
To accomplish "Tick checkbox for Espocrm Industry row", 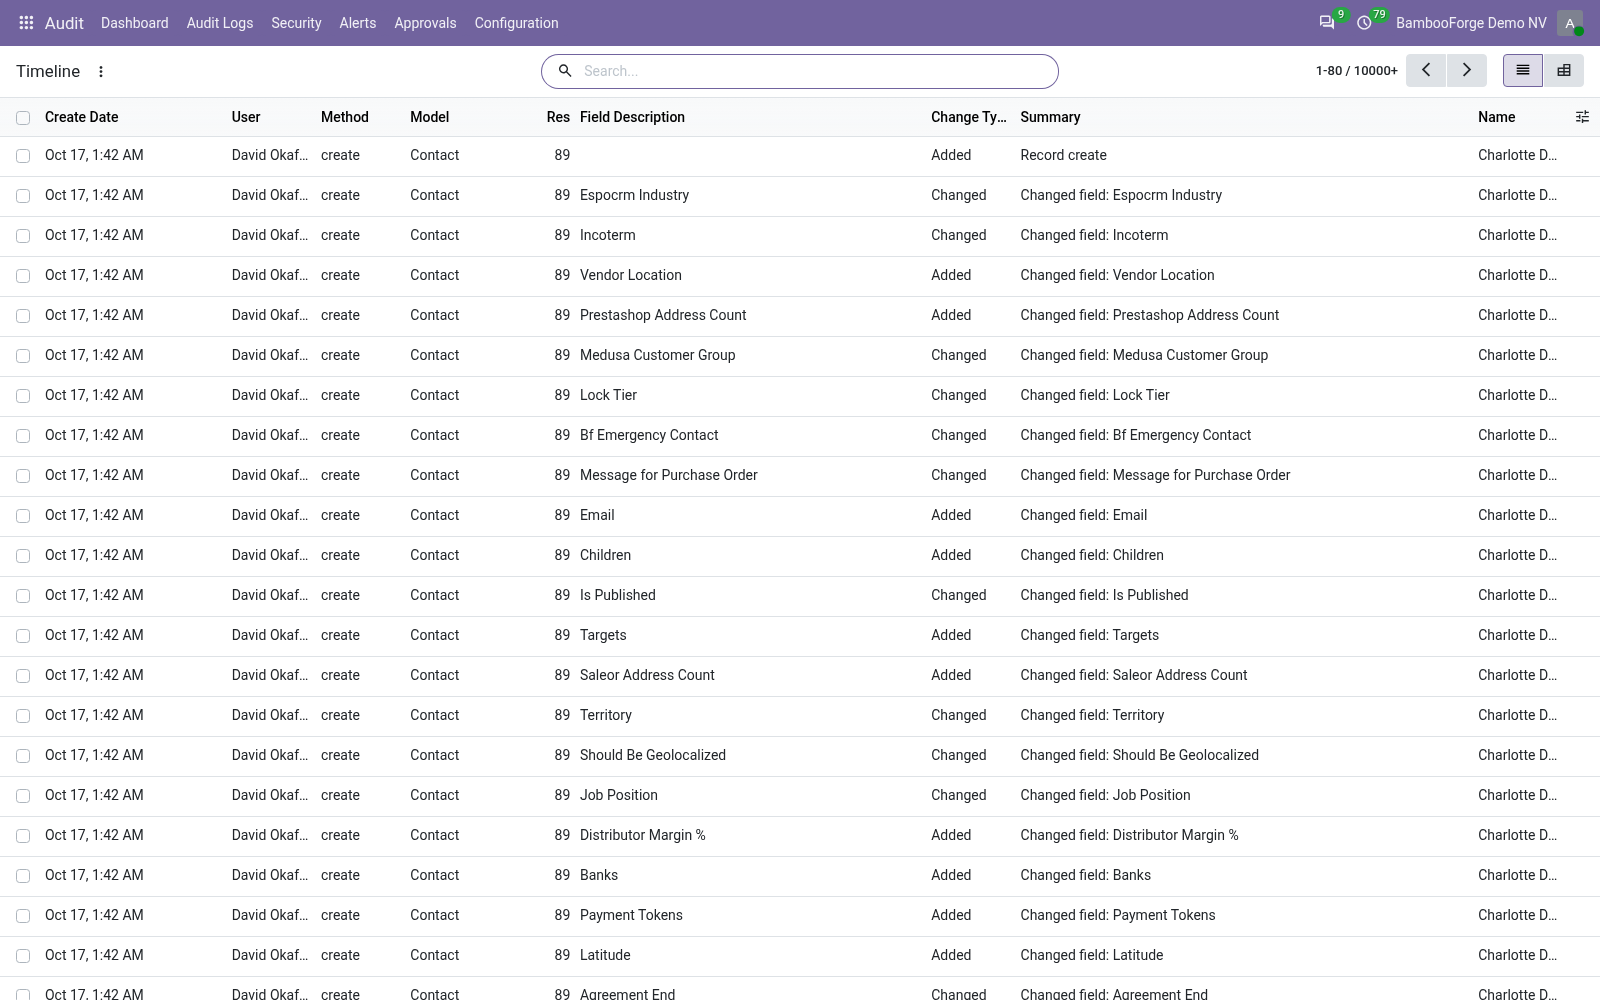I will [x=23, y=196].
